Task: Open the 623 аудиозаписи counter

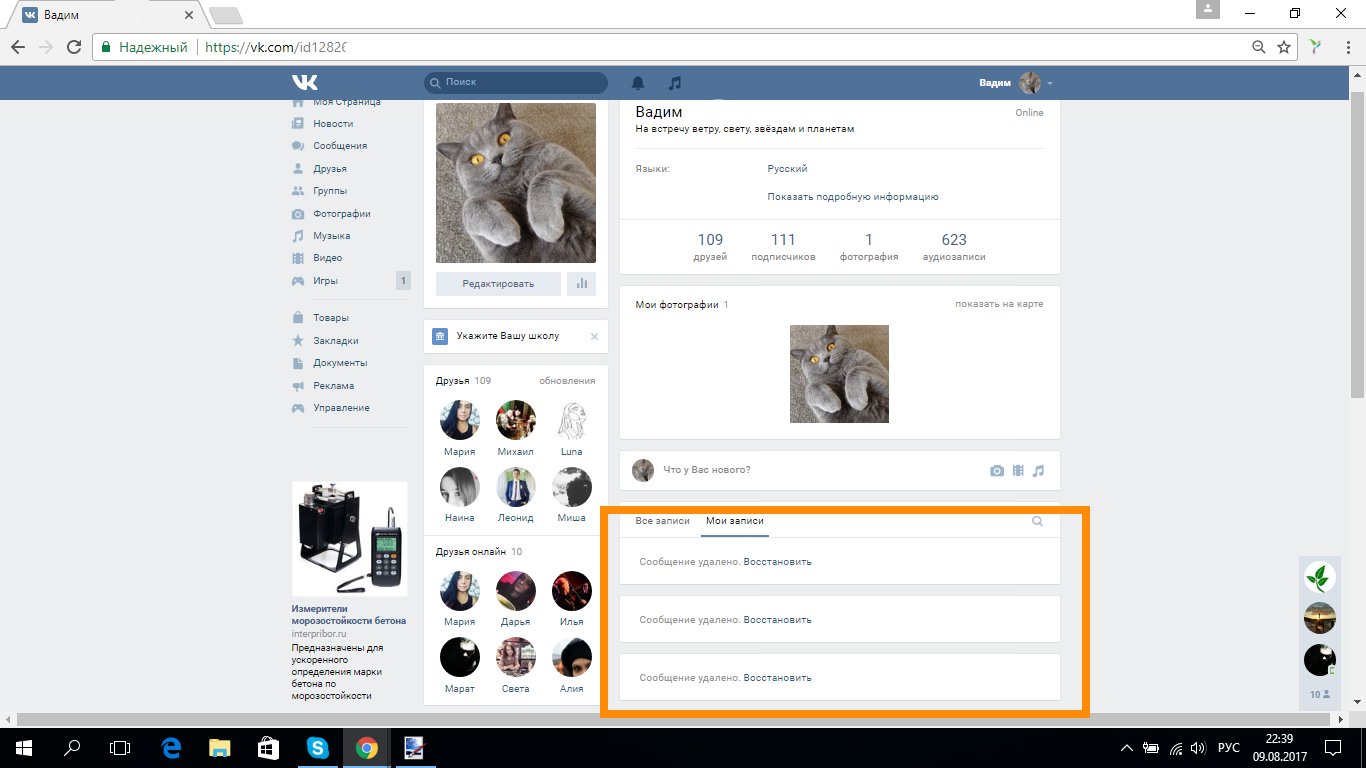Action: click(954, 247)
